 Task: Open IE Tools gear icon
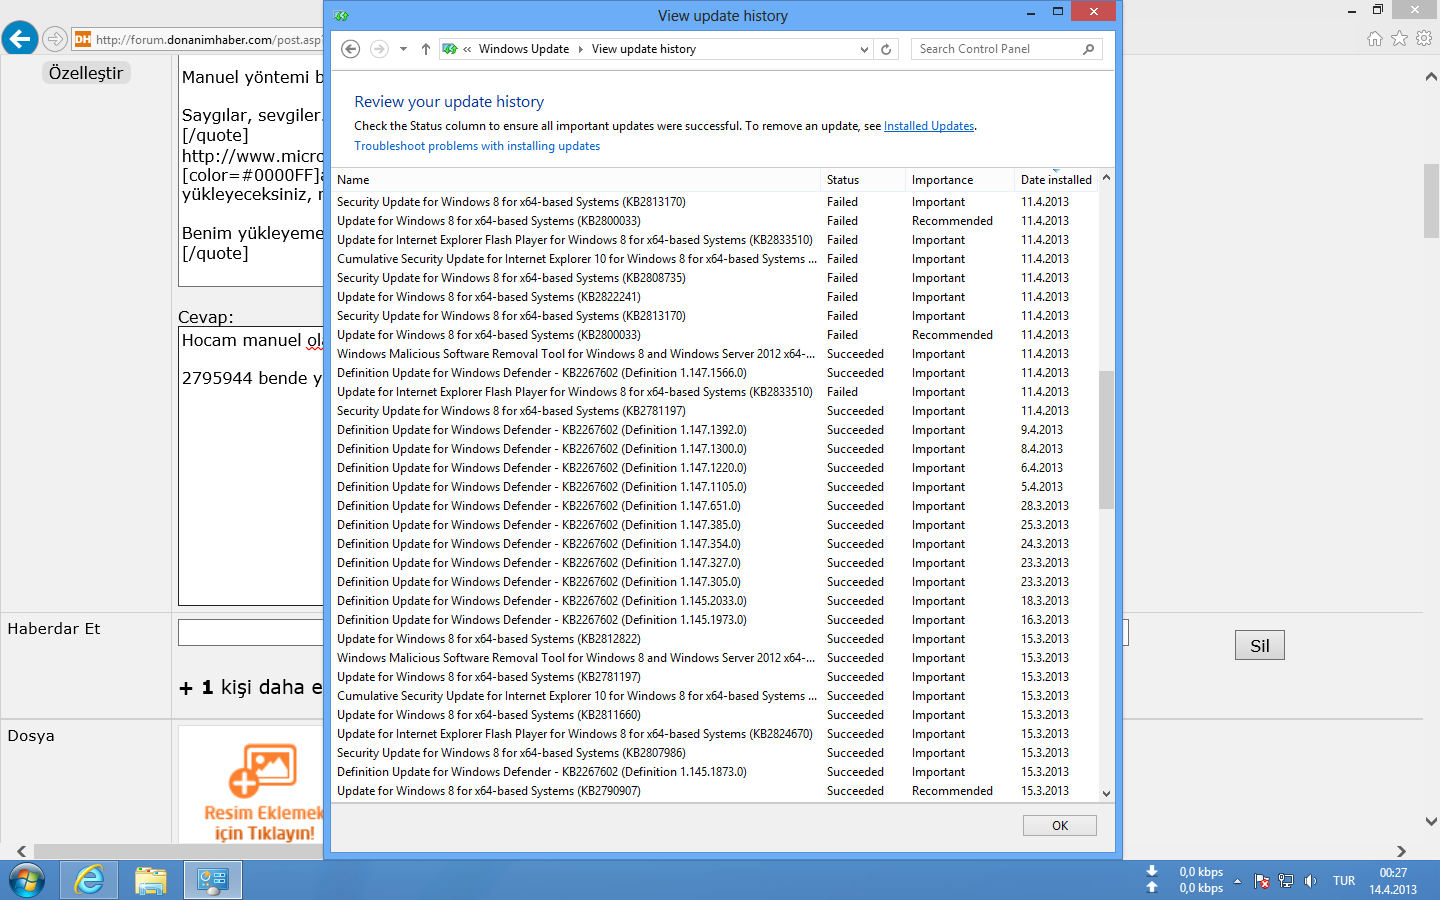pyautogui.click(x=1424, y=39)
